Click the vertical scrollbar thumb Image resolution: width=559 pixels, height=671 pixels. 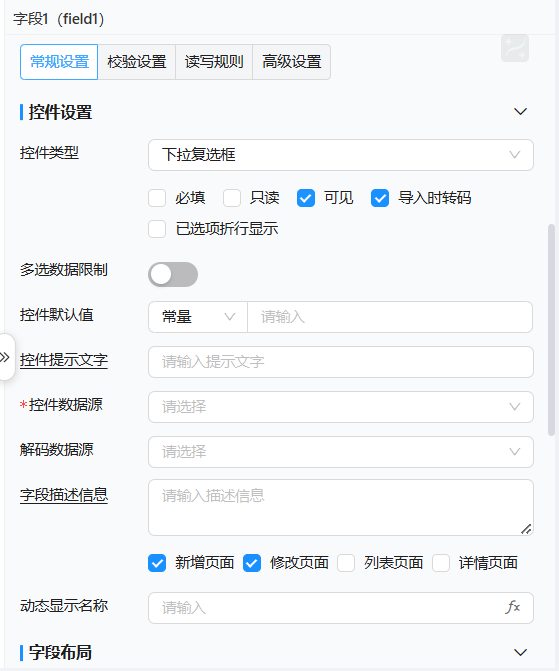click(551, 330)
